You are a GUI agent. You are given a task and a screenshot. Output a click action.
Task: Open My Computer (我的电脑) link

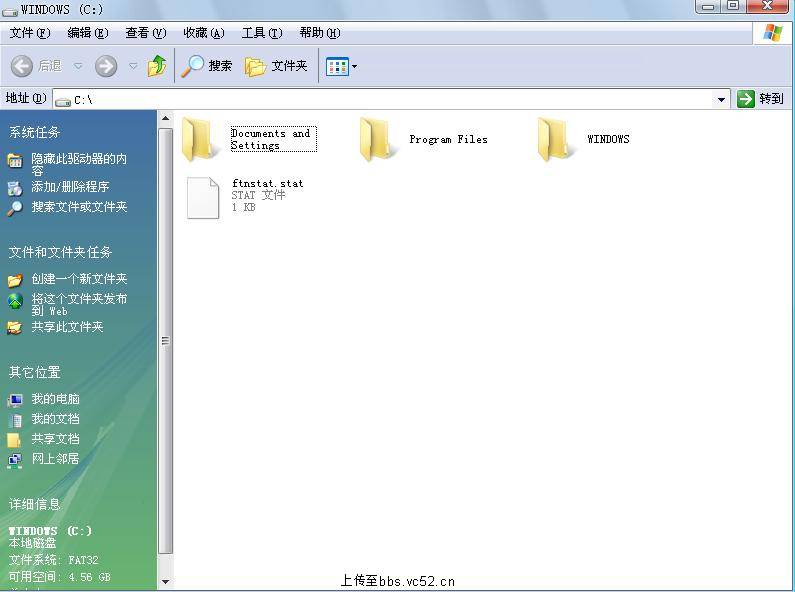pos(55,399)
